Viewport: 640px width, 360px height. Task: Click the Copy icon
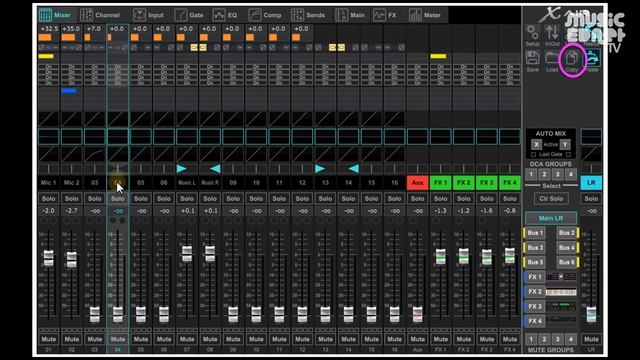[x=572, y=59]
